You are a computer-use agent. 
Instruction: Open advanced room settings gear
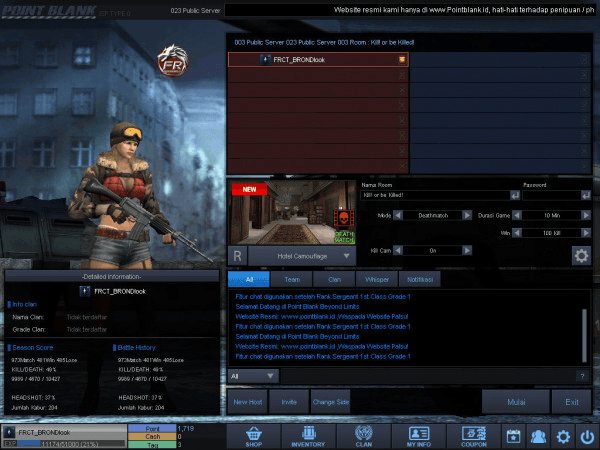coord(581,256)
